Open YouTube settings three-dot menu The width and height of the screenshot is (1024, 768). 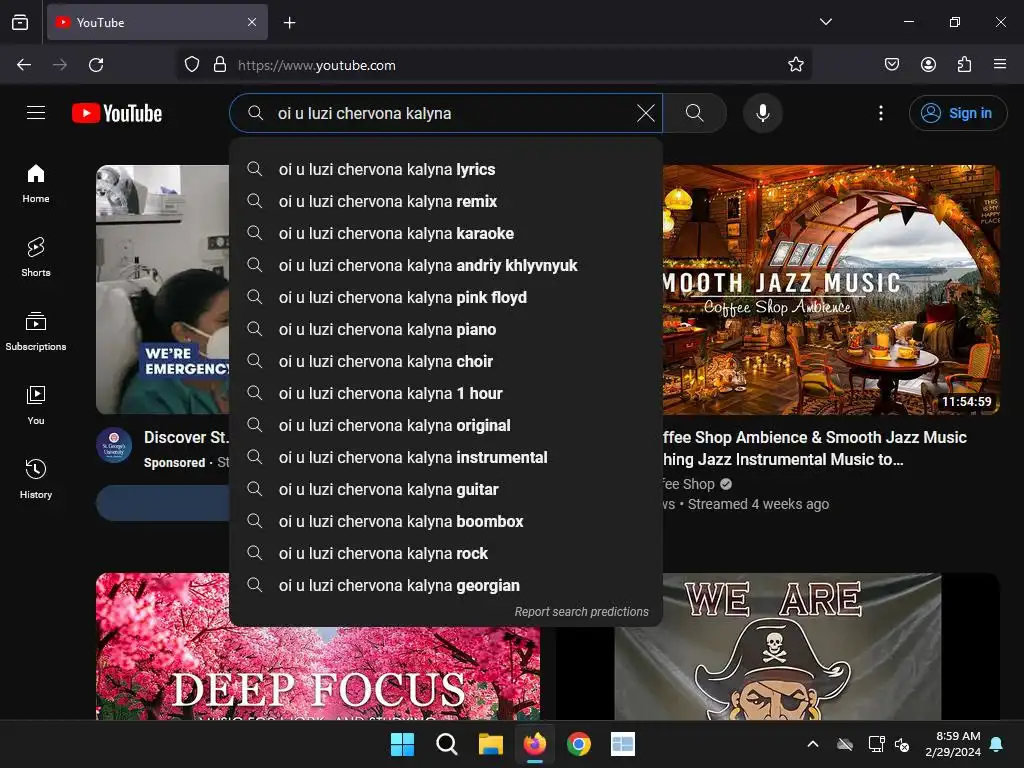880,113
